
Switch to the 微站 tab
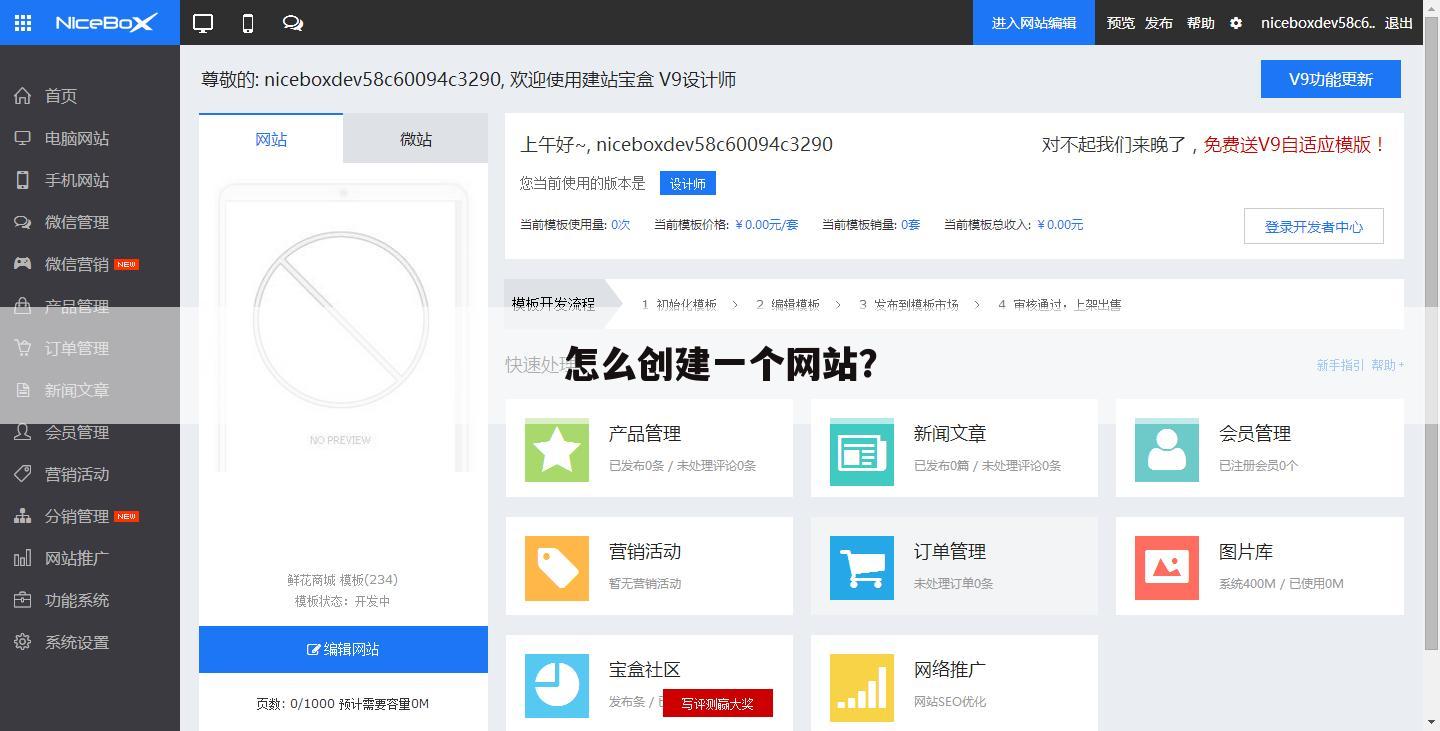click(415, 139)
